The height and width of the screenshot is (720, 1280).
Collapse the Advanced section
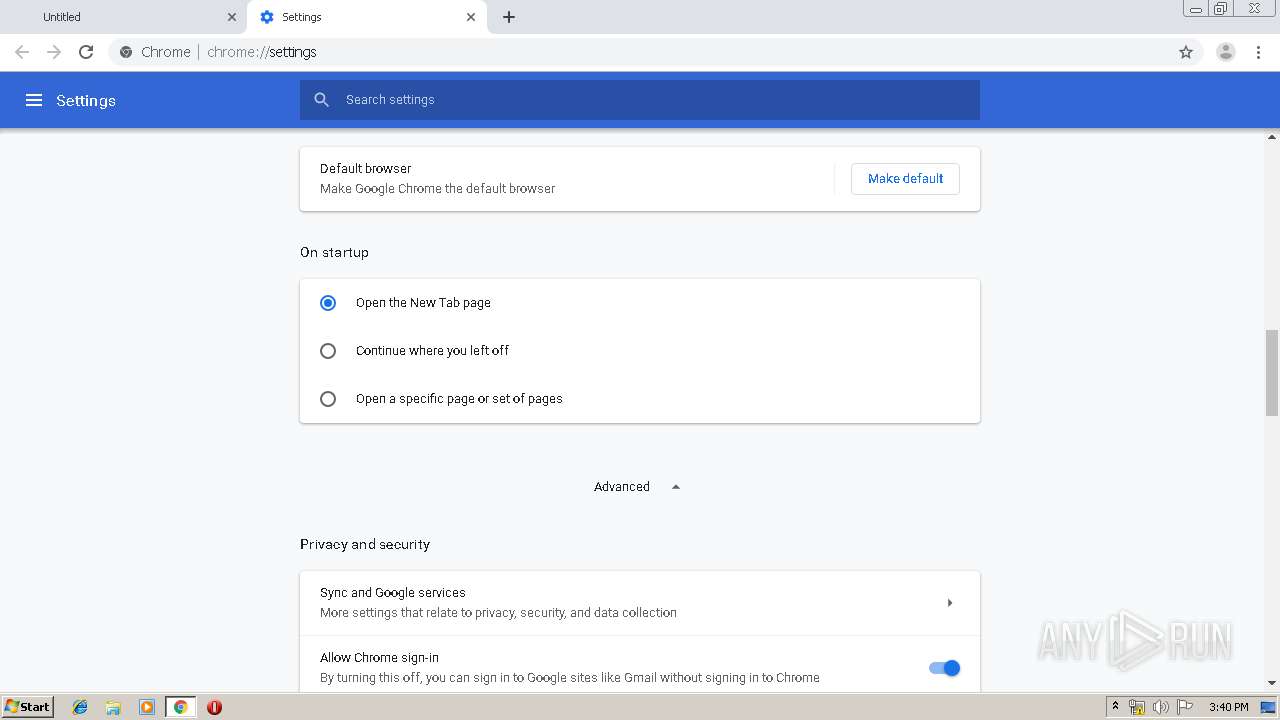point(637,487)
